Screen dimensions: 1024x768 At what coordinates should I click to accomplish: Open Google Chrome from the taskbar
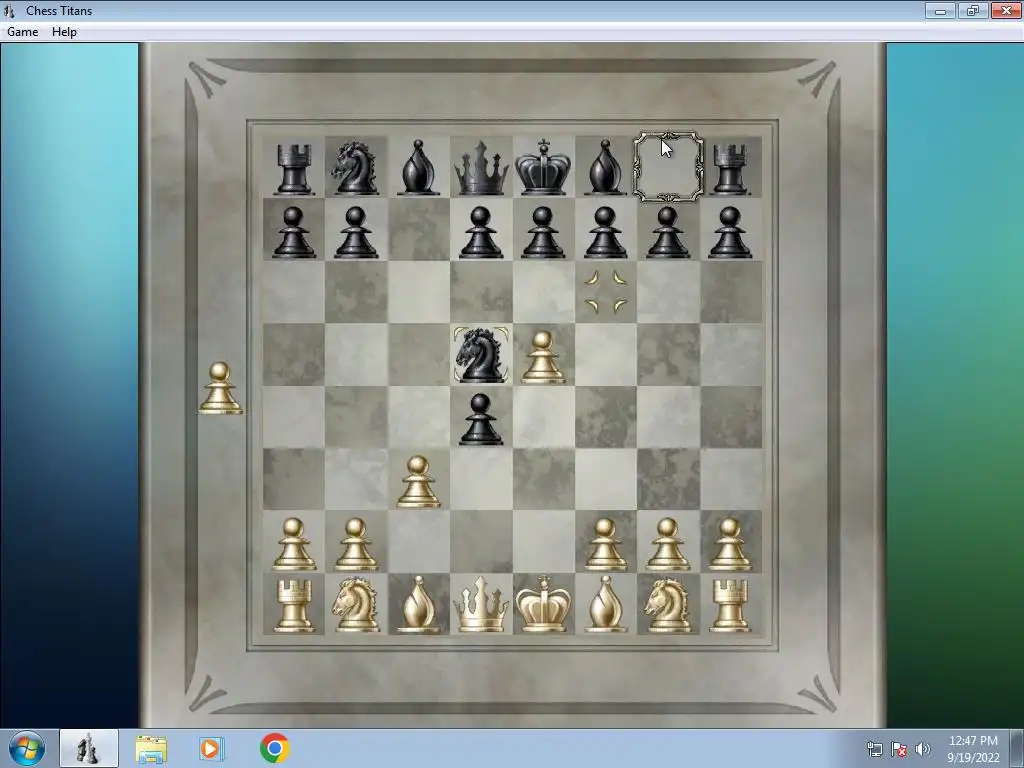click(274, 748)
